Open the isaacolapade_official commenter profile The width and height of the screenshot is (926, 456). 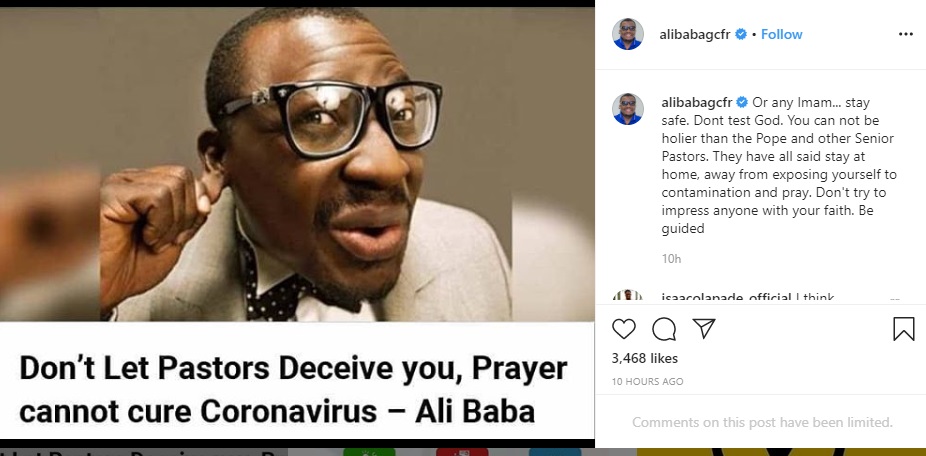pos(726,298)
